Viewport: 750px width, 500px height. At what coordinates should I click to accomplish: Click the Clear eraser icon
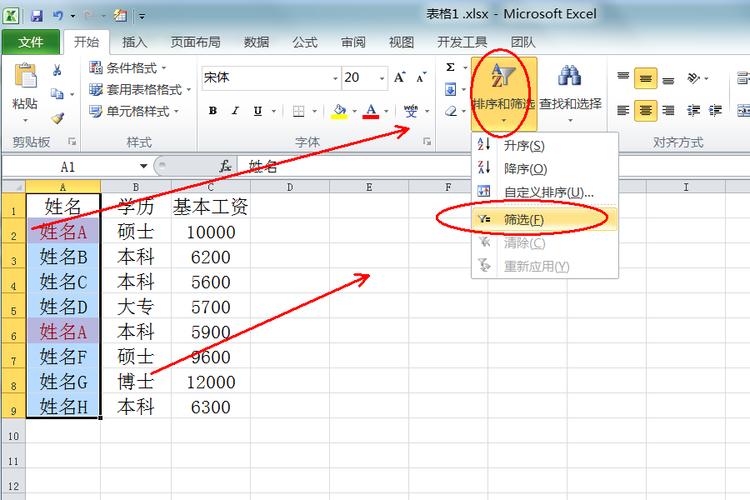(x=451, y=111)
